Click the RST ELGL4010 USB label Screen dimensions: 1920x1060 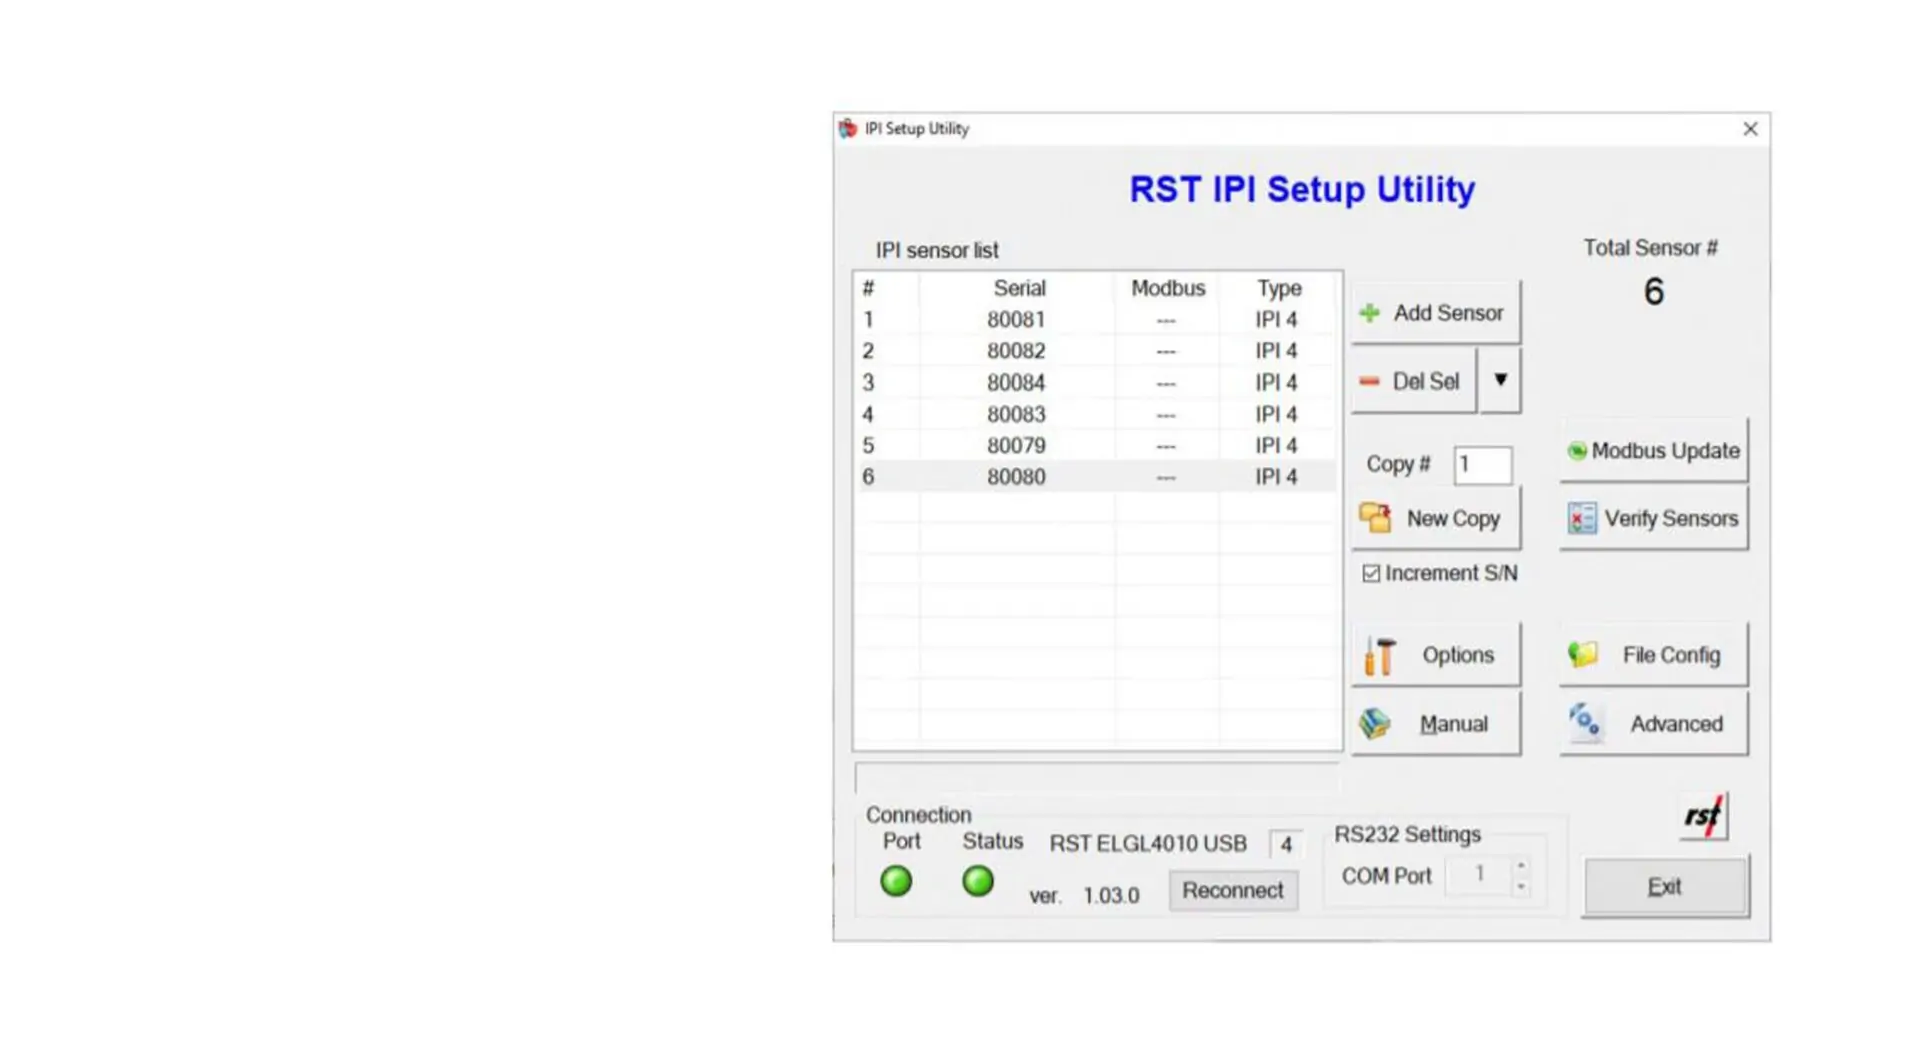tap(1148, 844)
